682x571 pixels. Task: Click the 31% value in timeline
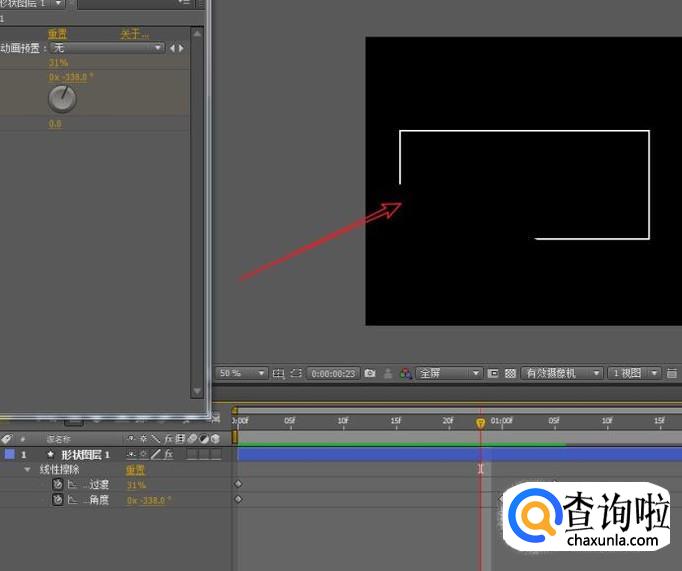pyautogui.click(x=136, y=485)
